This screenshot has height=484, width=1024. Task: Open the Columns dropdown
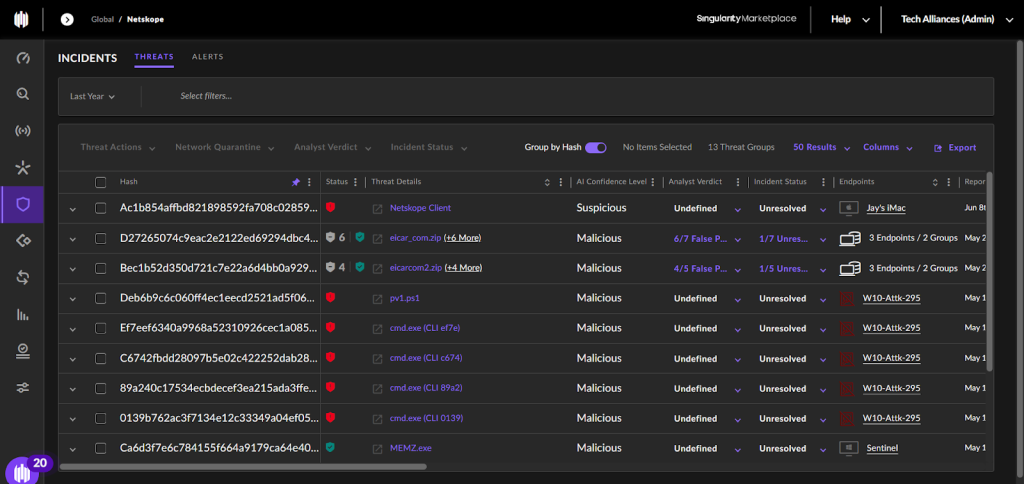point(888,148)
